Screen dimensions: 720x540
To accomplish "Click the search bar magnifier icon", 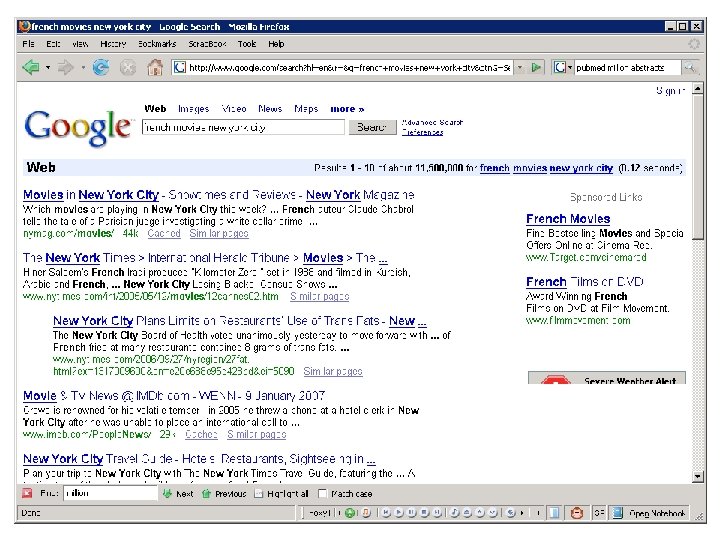I will click(689, 68).
